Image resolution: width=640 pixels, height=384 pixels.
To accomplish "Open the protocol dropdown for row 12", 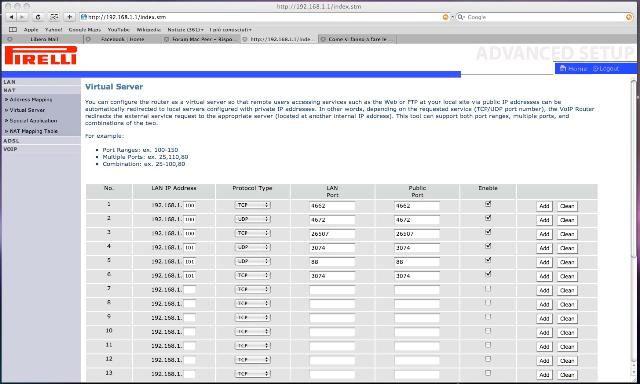I will click(x=253, y=360).
